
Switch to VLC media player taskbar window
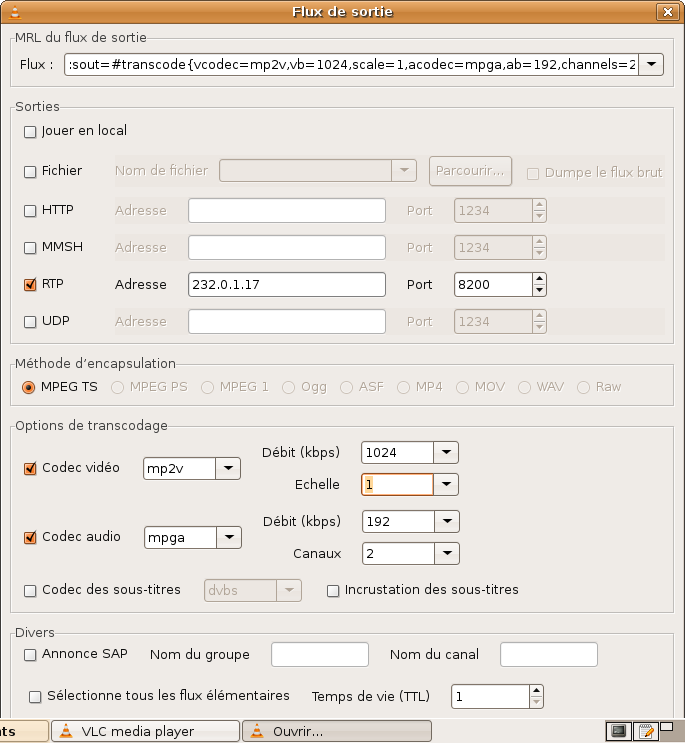pos(145,731)
